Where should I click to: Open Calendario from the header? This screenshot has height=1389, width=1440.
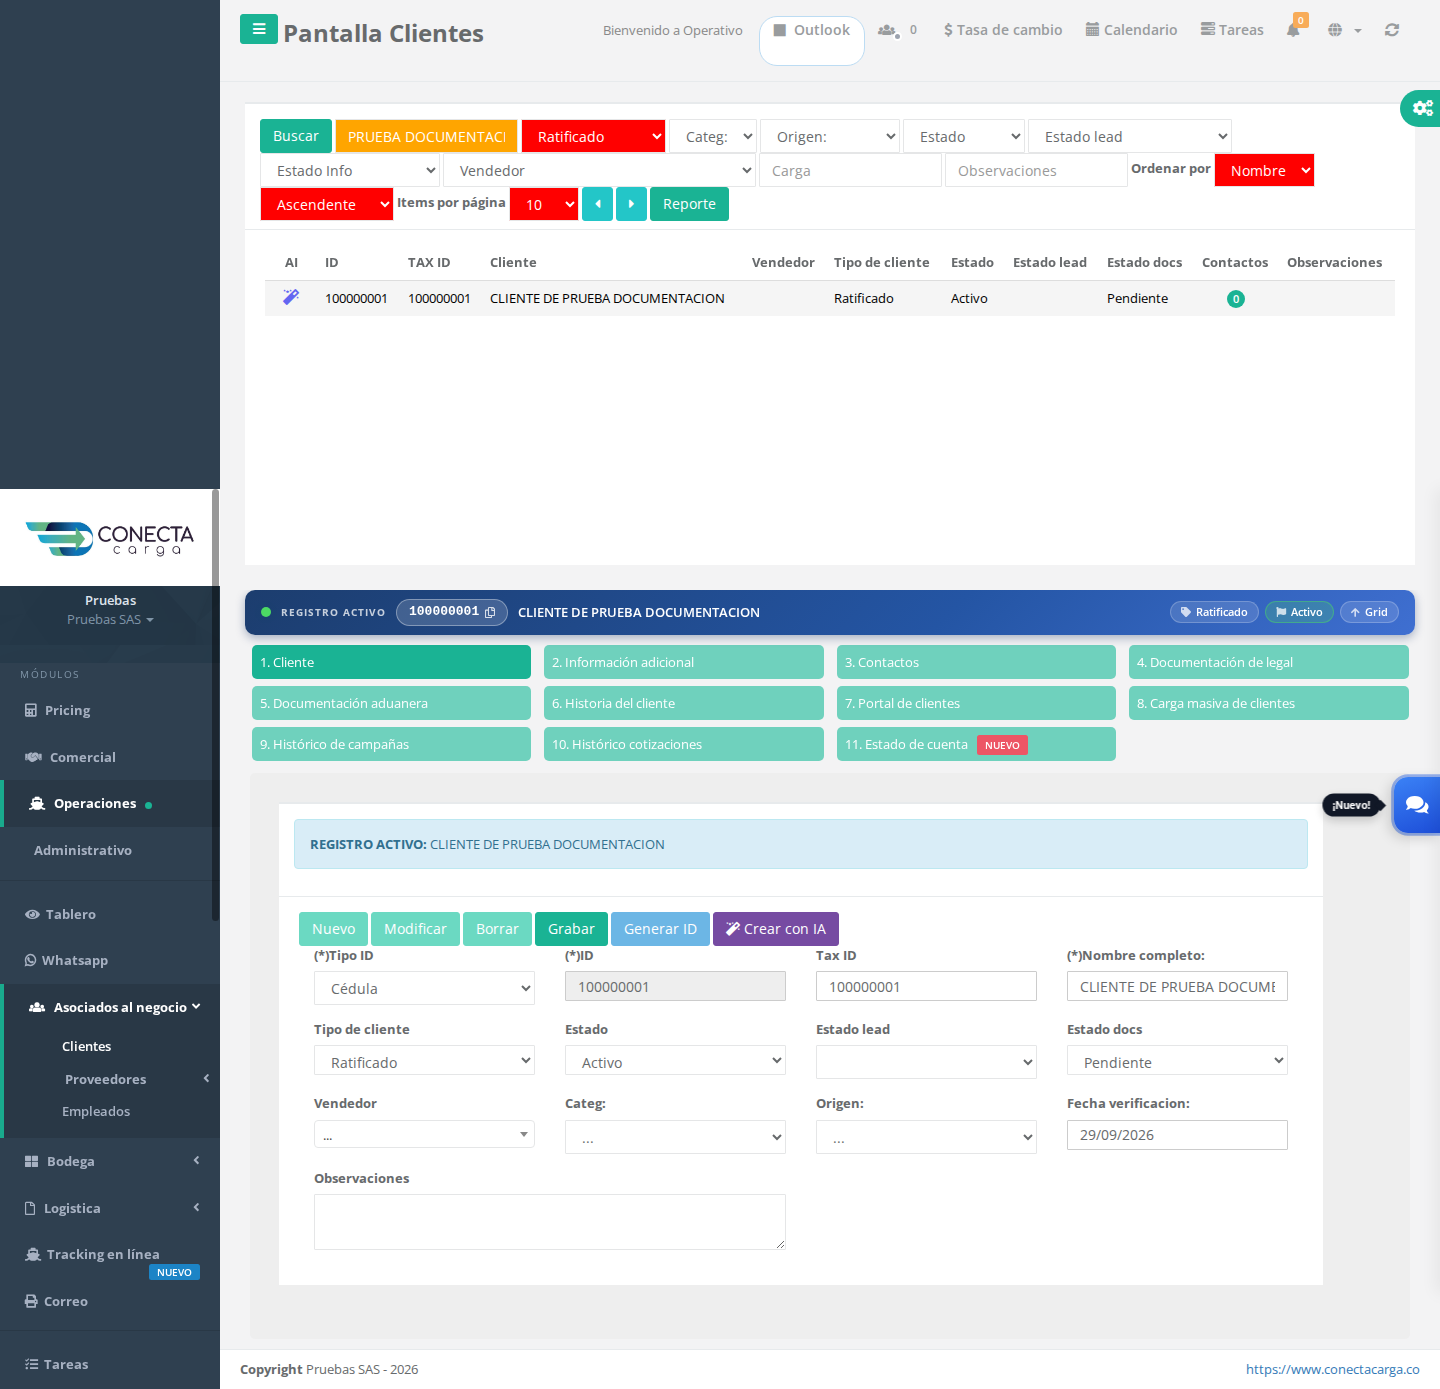pyautogui.click(x=1131, y=30)
